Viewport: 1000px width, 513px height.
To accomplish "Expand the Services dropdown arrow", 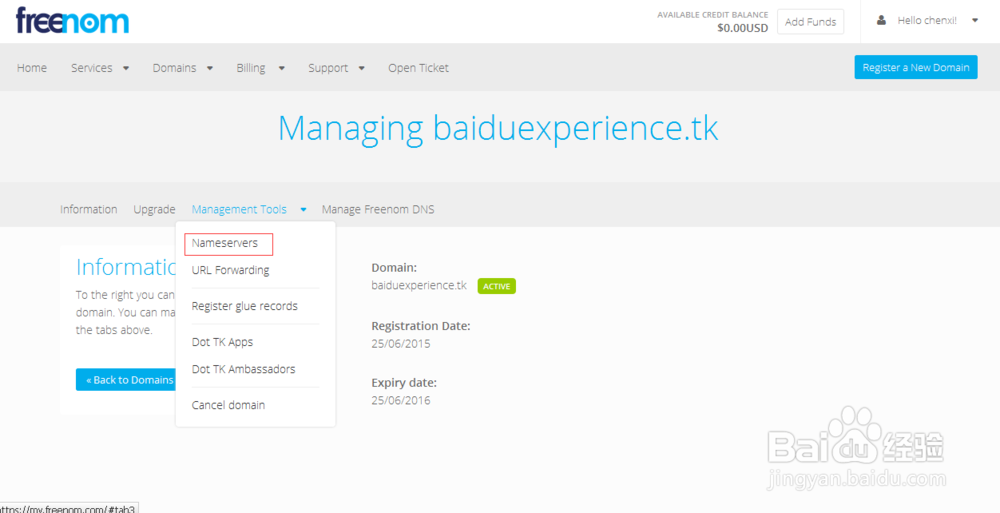I will [126, 68].
